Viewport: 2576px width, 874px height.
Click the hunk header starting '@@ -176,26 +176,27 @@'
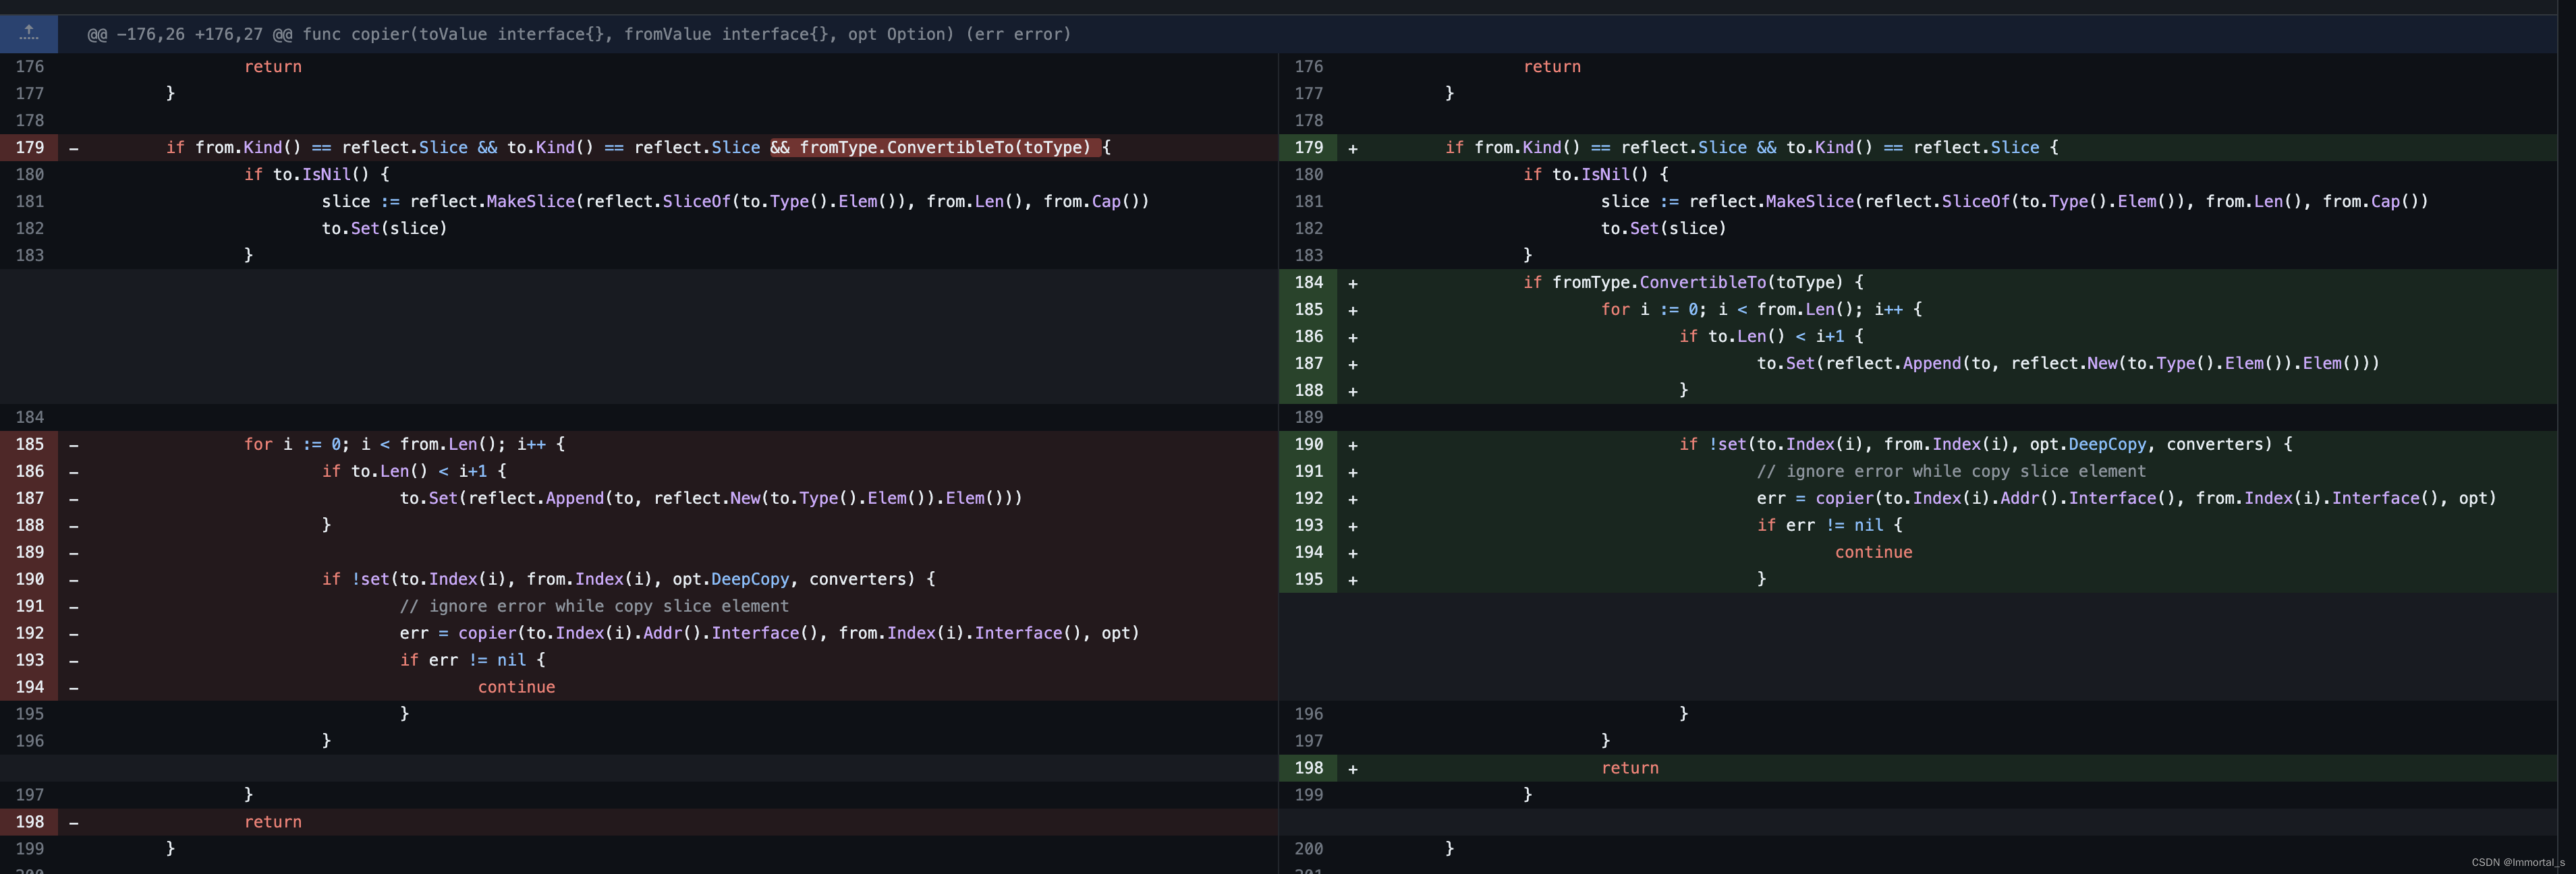pos(579,34)
